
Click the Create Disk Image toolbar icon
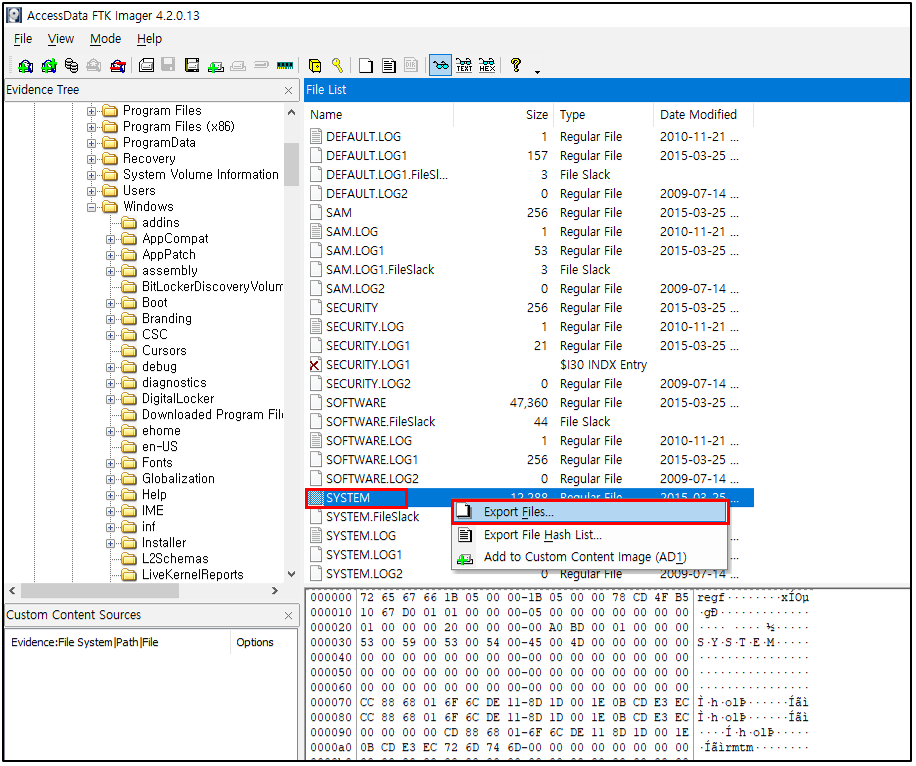pyautogui.click(x=146, y=65)
